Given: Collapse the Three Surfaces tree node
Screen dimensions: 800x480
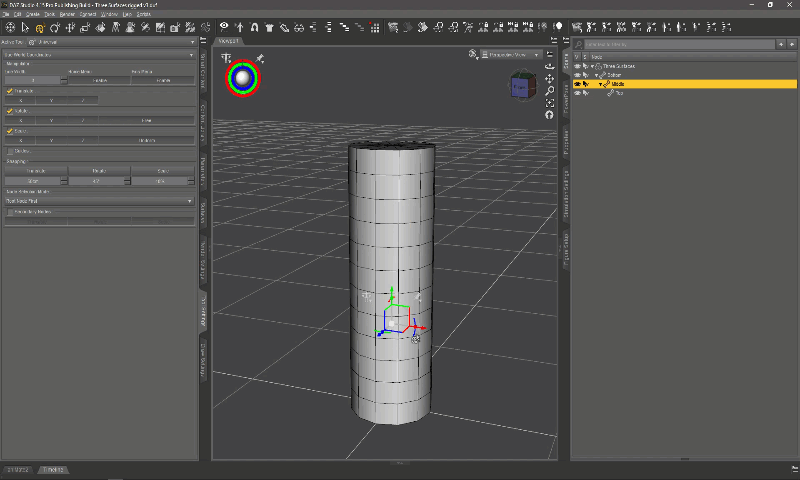Looking at the screenshot, I should point(592,66).
